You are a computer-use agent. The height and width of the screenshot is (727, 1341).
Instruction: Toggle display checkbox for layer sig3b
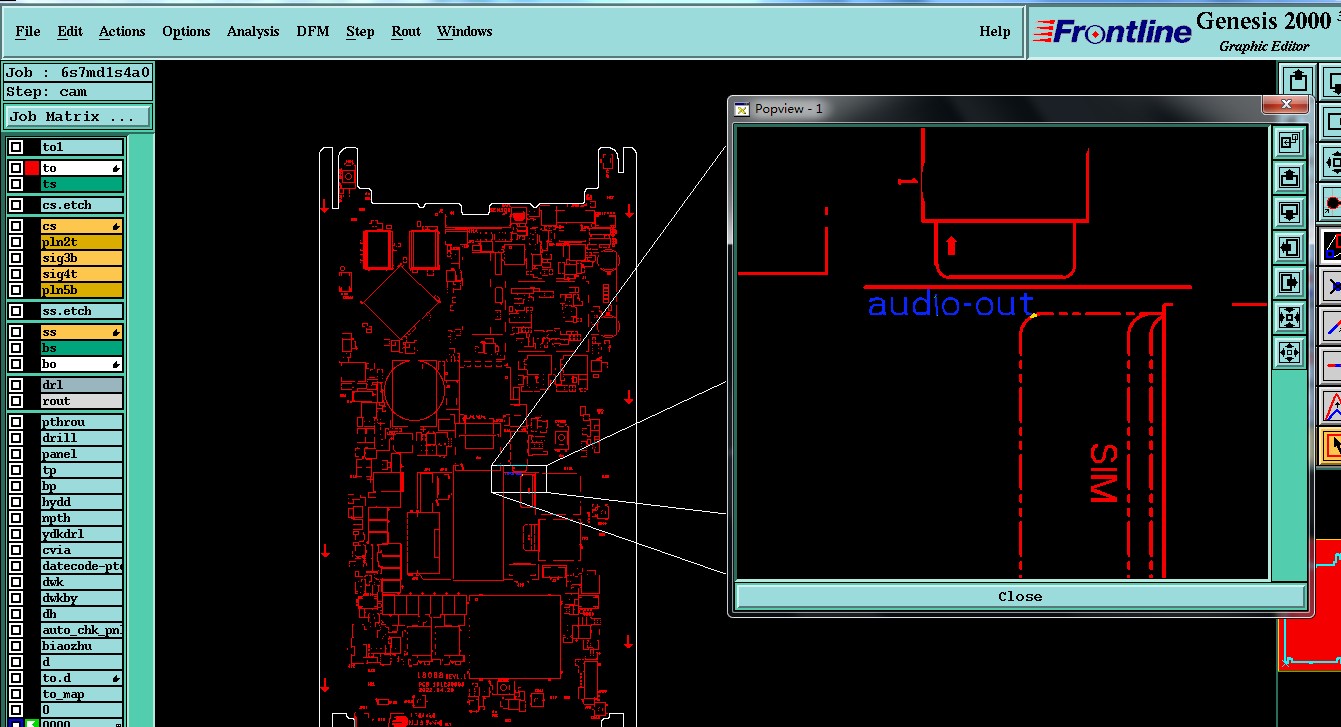16,258
